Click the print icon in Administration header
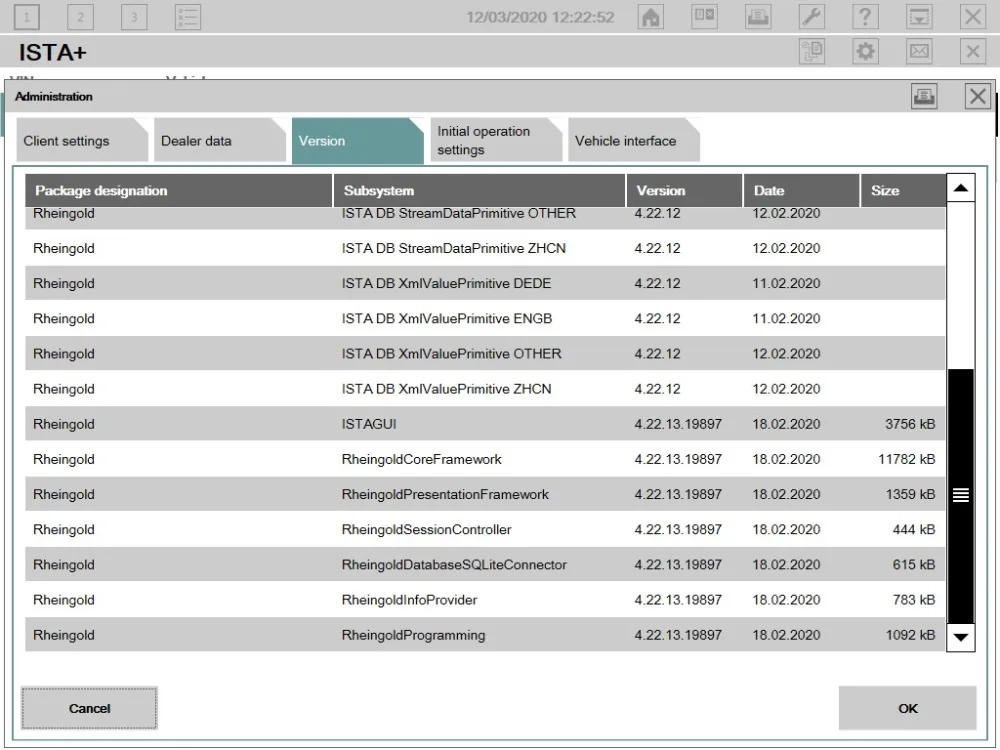The height and width of the screenshot is (750, 1000). tap(924, 96)
